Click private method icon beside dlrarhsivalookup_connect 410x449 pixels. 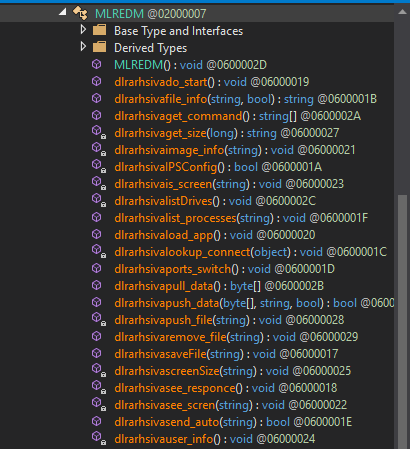(x=99, y=252)
